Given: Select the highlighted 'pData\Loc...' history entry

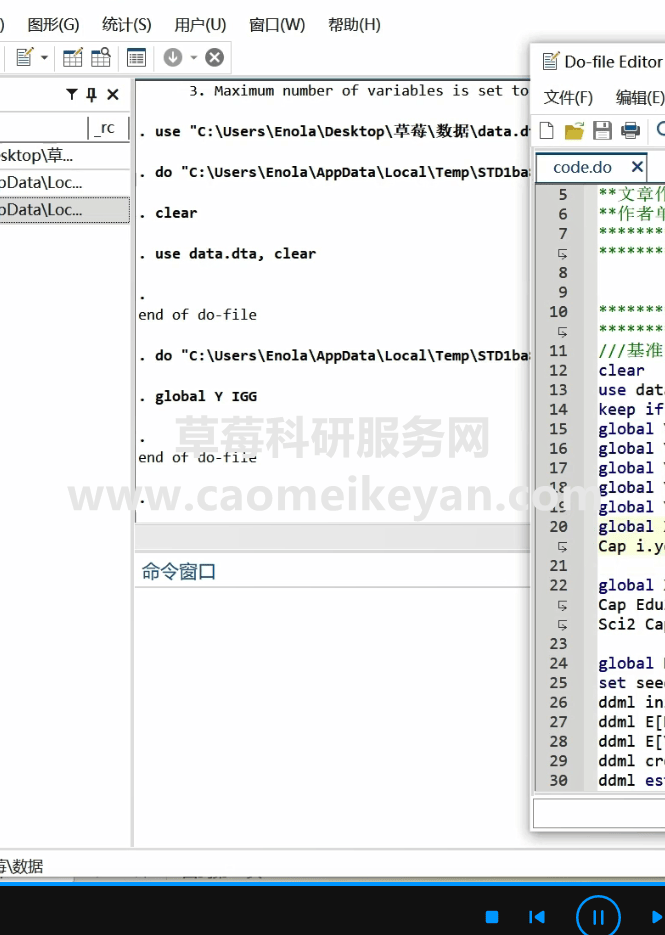Looking at the screenshot, I should [64, 210].
